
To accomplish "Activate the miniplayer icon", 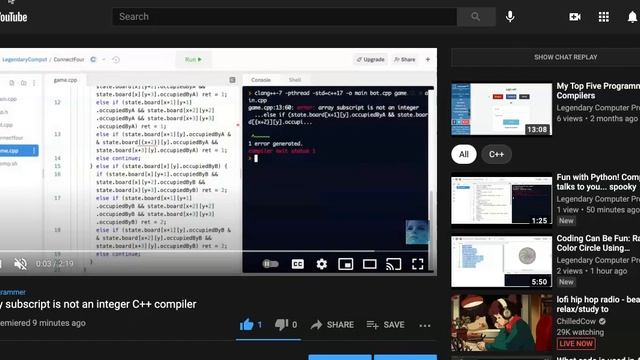I will tap(346, 264).
